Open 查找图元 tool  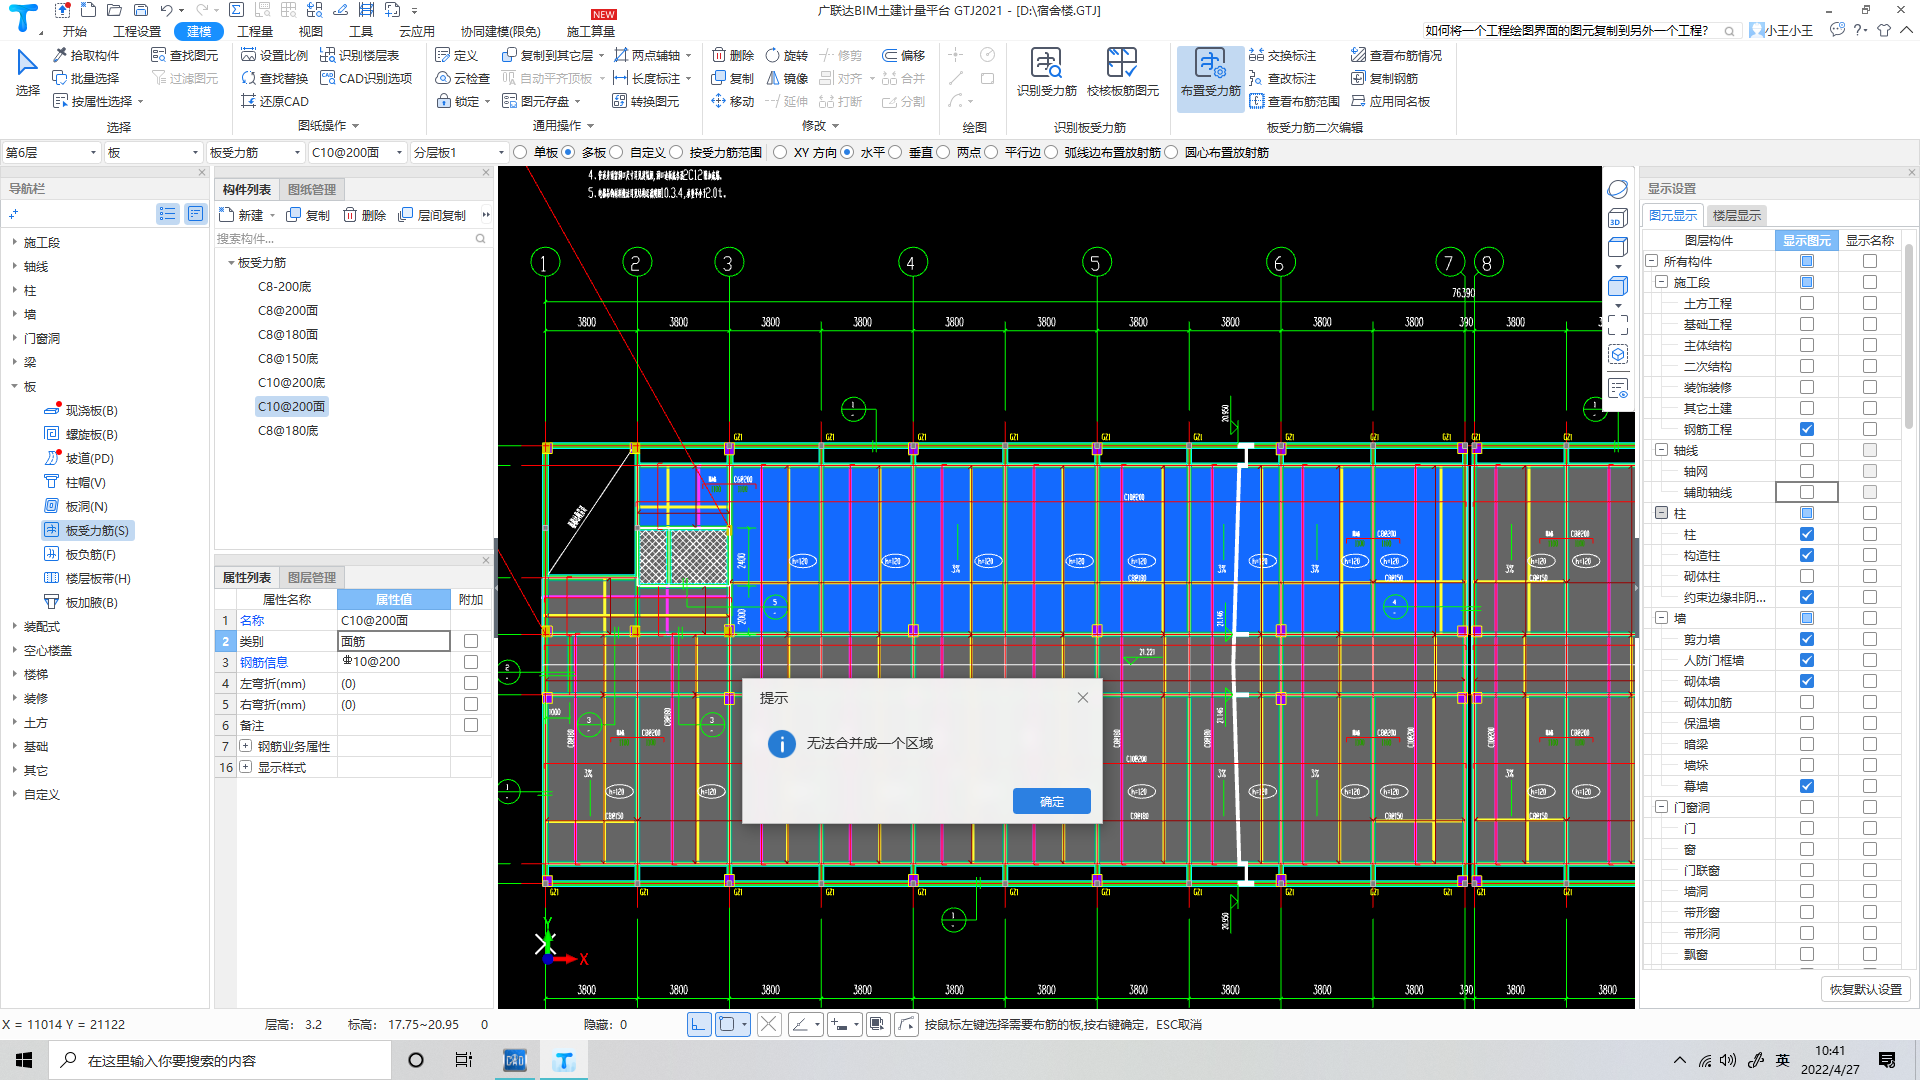point(184,55)
